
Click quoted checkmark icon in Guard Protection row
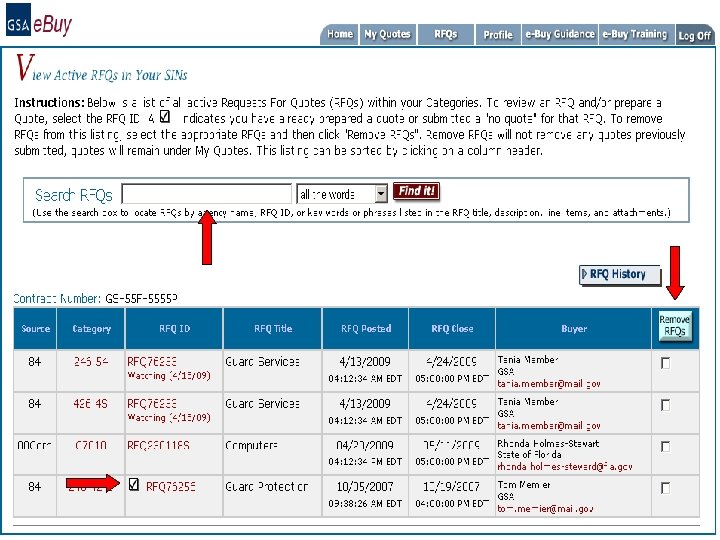pyautogui.click(x=134, y=484)
